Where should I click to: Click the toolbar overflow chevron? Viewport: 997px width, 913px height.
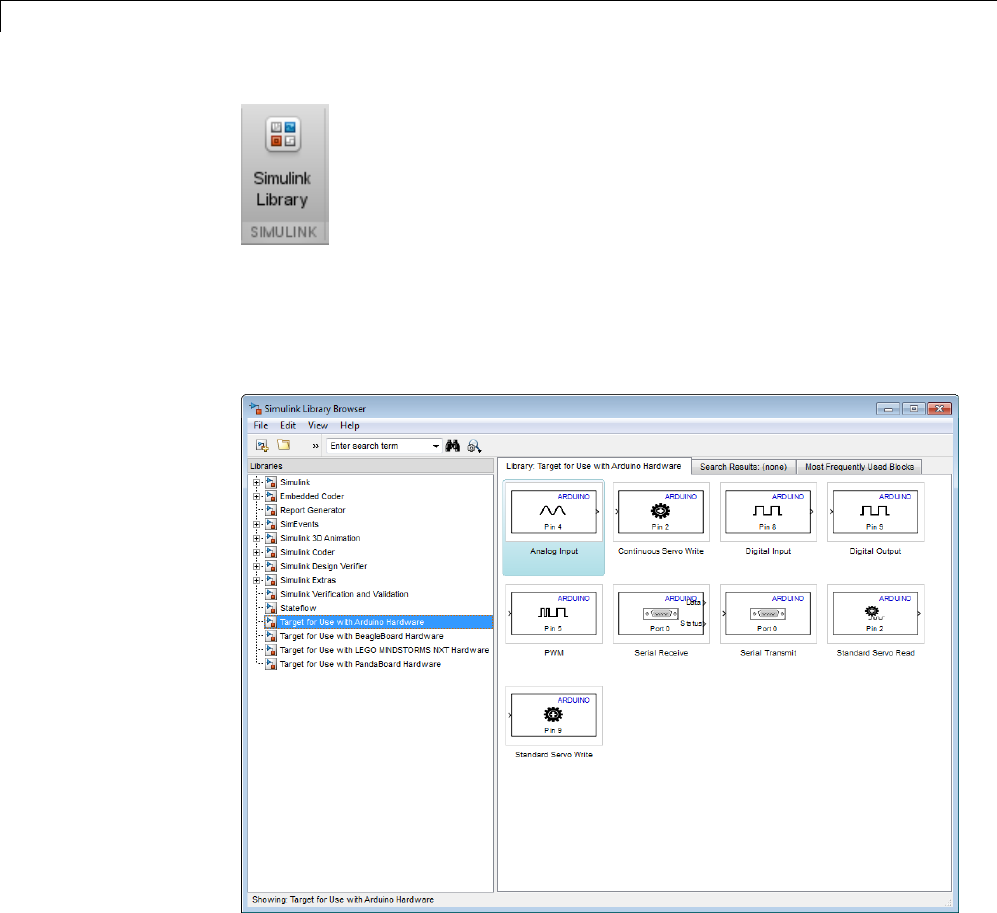(x=315, y=446)
